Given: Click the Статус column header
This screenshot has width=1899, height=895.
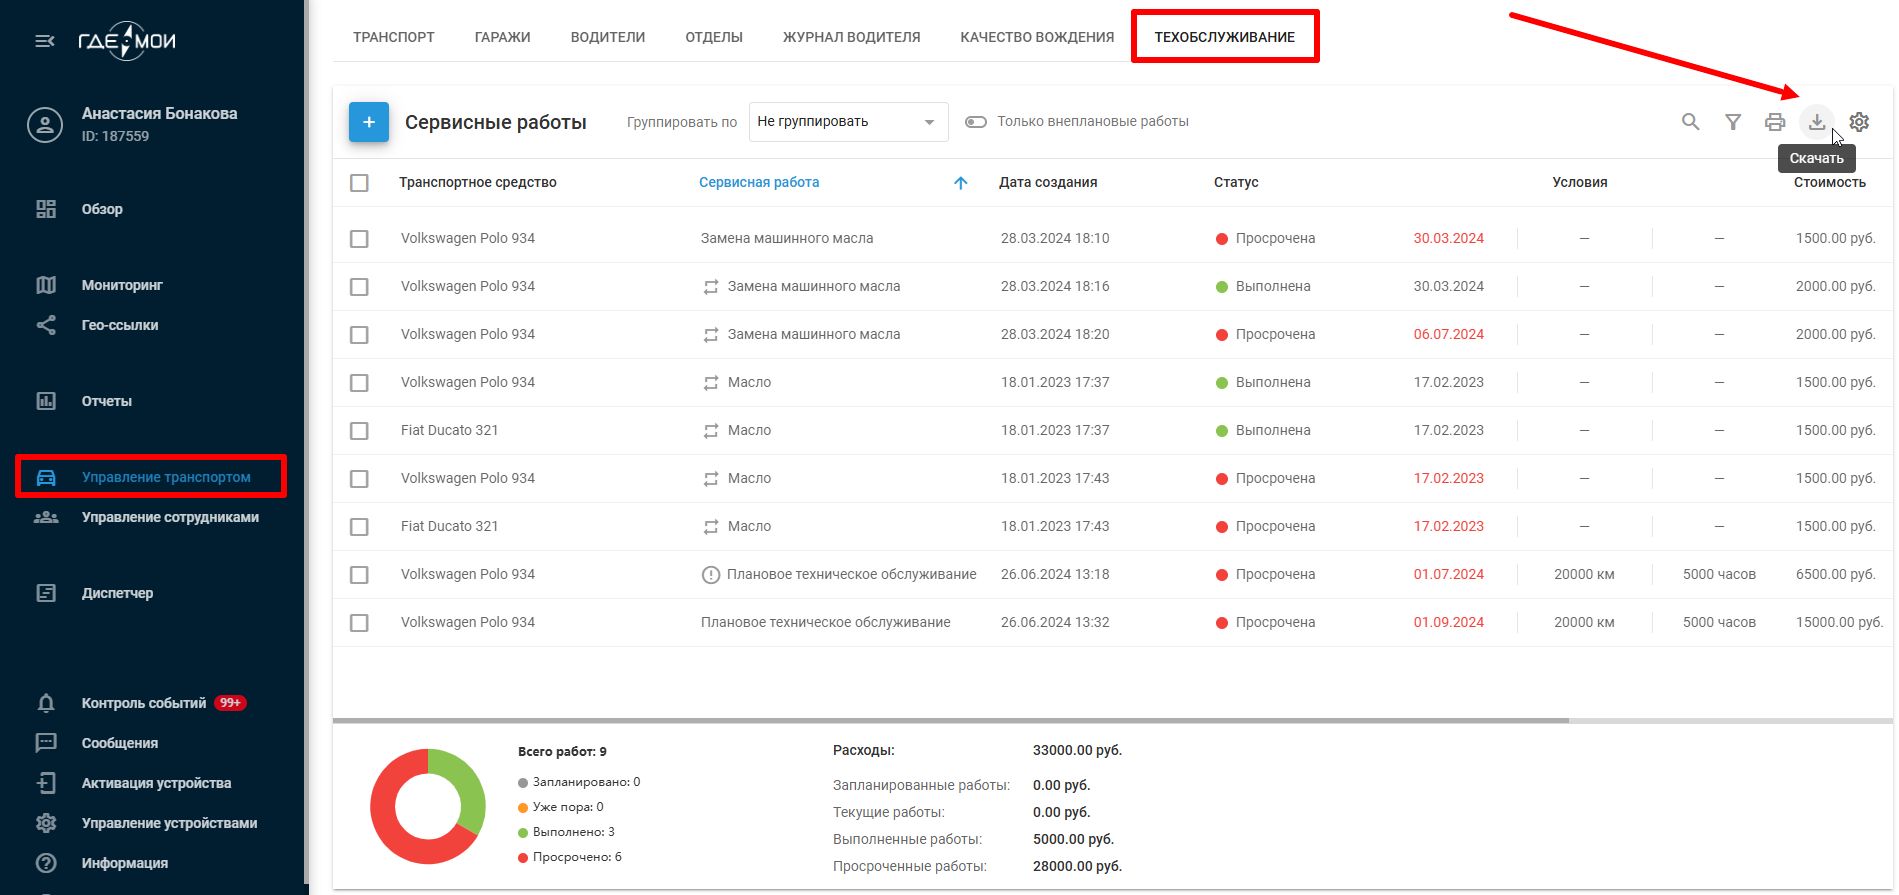Looking at the screenshot, I should tap(1236, 183).
